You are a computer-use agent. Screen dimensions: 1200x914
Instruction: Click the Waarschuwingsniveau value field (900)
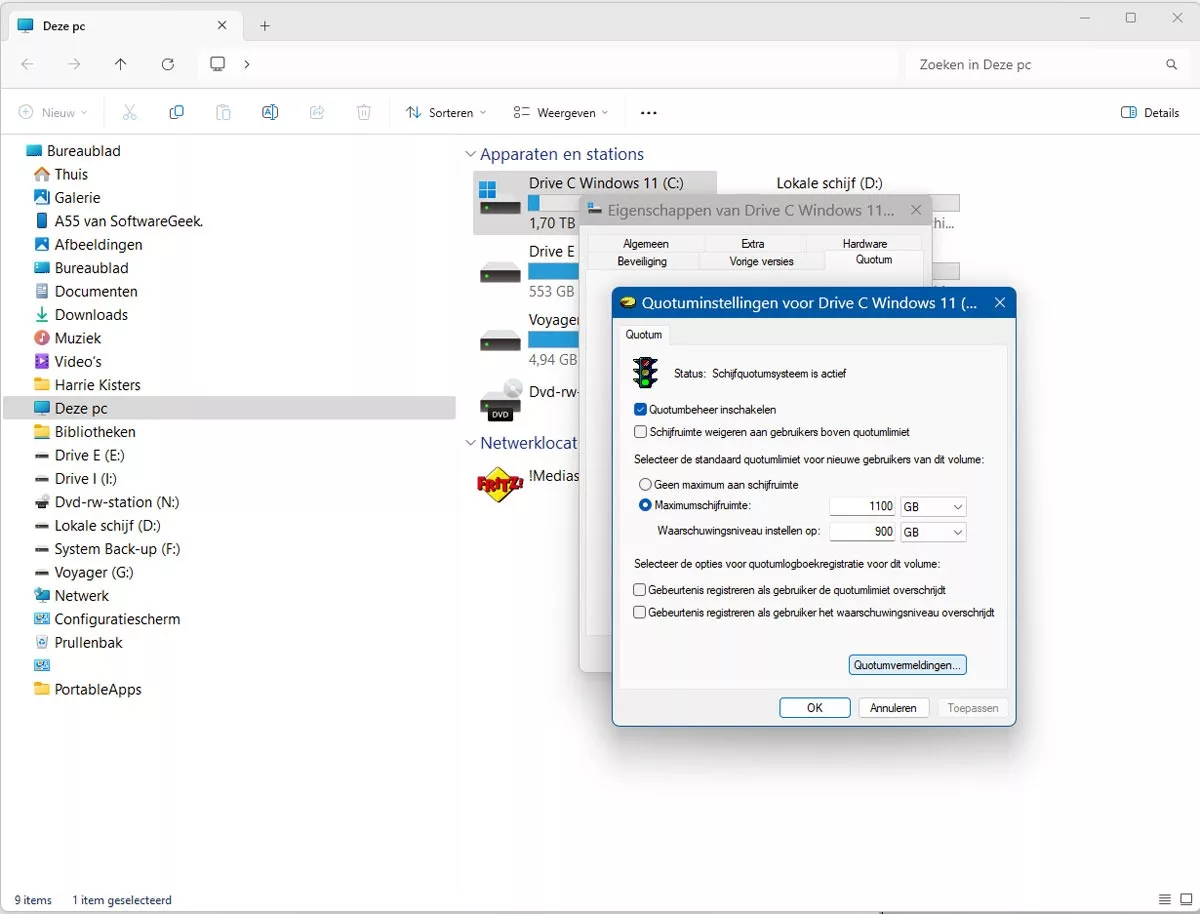863,532
